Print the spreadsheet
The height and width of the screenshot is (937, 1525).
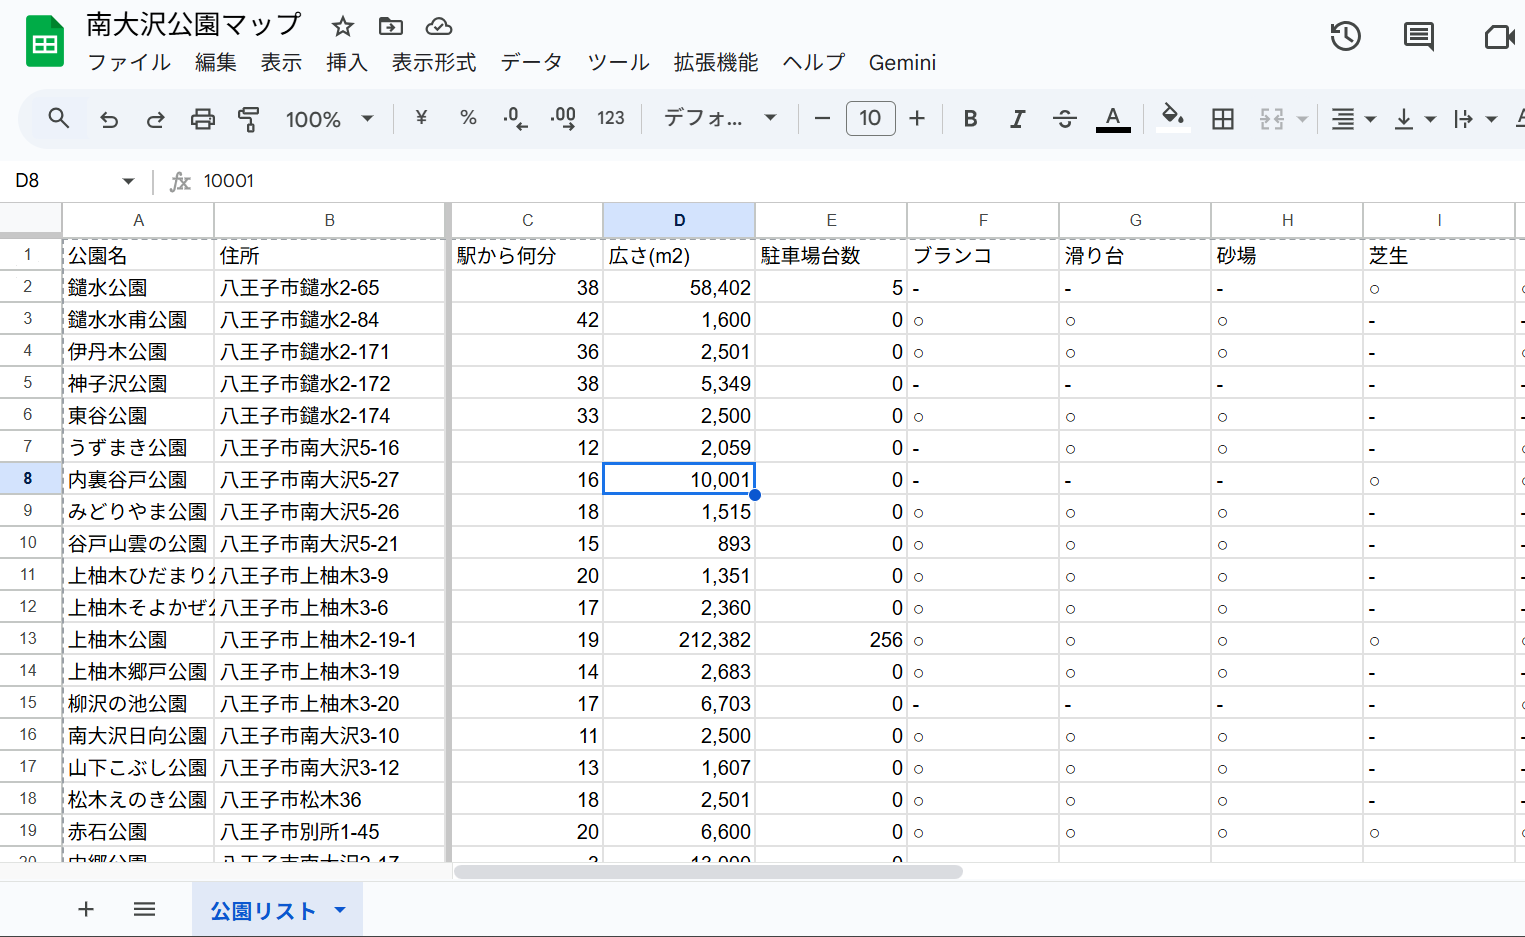203,119
